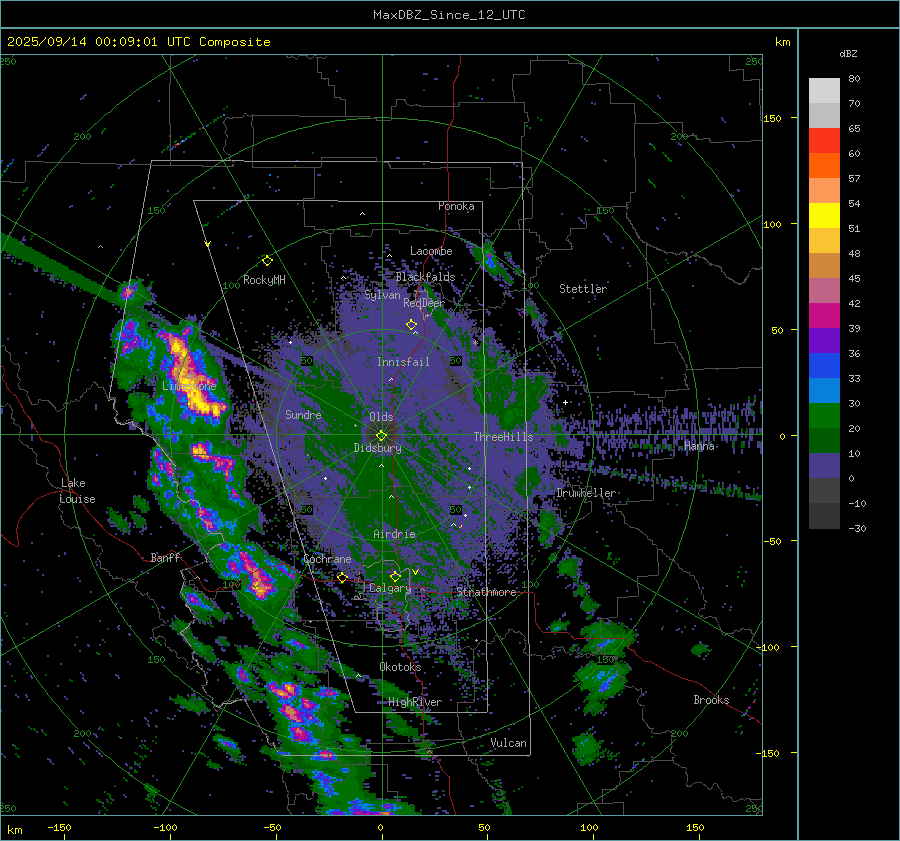Image resolution: width=900 pixels, height=841 pixels.
Task: Click the 33 value on the dBZ legend
Action: pos(854,378)
